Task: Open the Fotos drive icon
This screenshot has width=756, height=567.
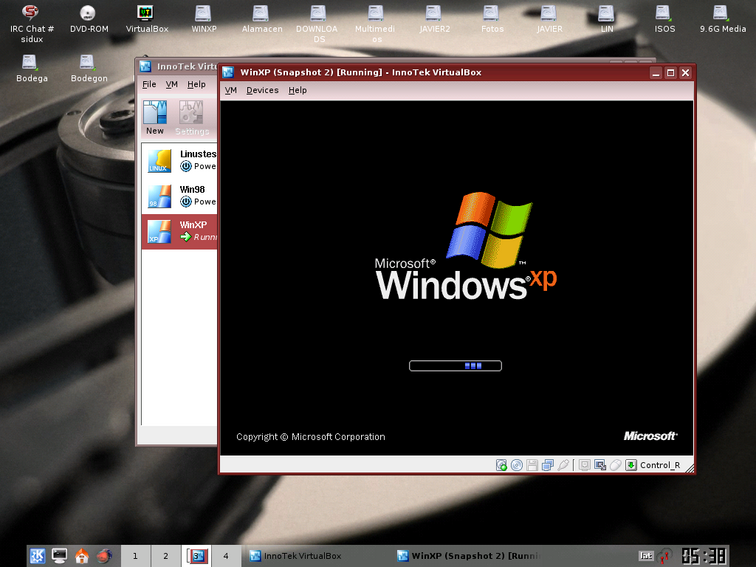Action: point(492,19)
